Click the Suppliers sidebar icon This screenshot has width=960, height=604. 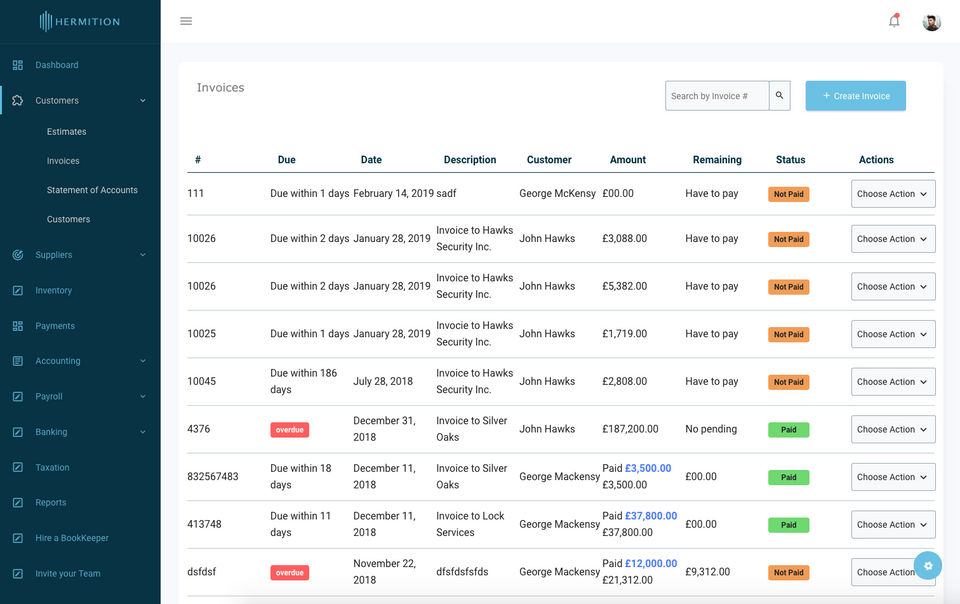pyautogui.click(x=18, y=255)
